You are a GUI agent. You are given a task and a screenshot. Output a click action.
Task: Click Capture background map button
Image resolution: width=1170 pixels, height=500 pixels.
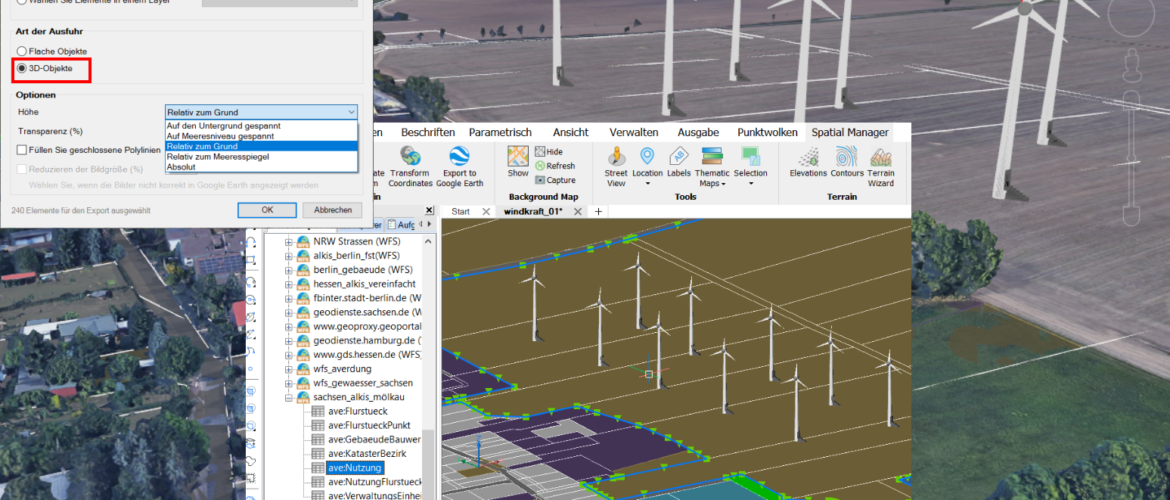[x=554, y=180]
